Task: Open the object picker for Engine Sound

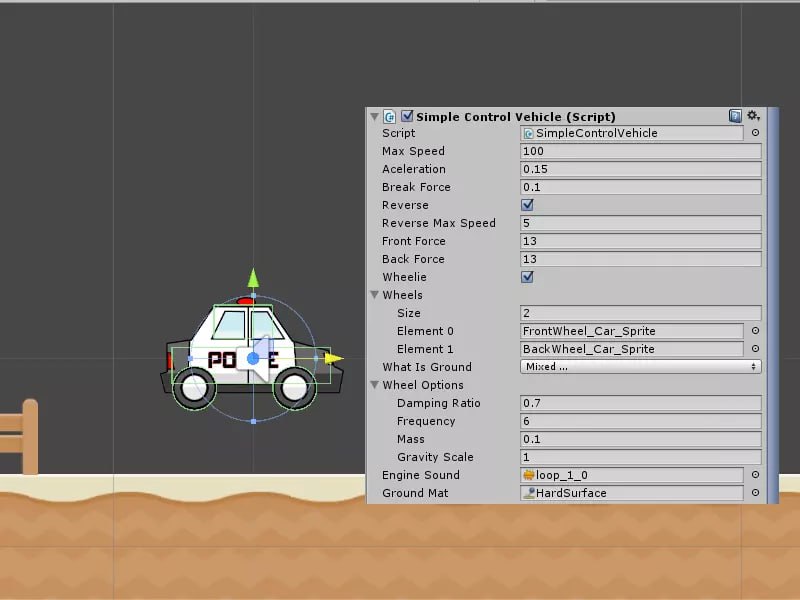Action: [756, 475]
